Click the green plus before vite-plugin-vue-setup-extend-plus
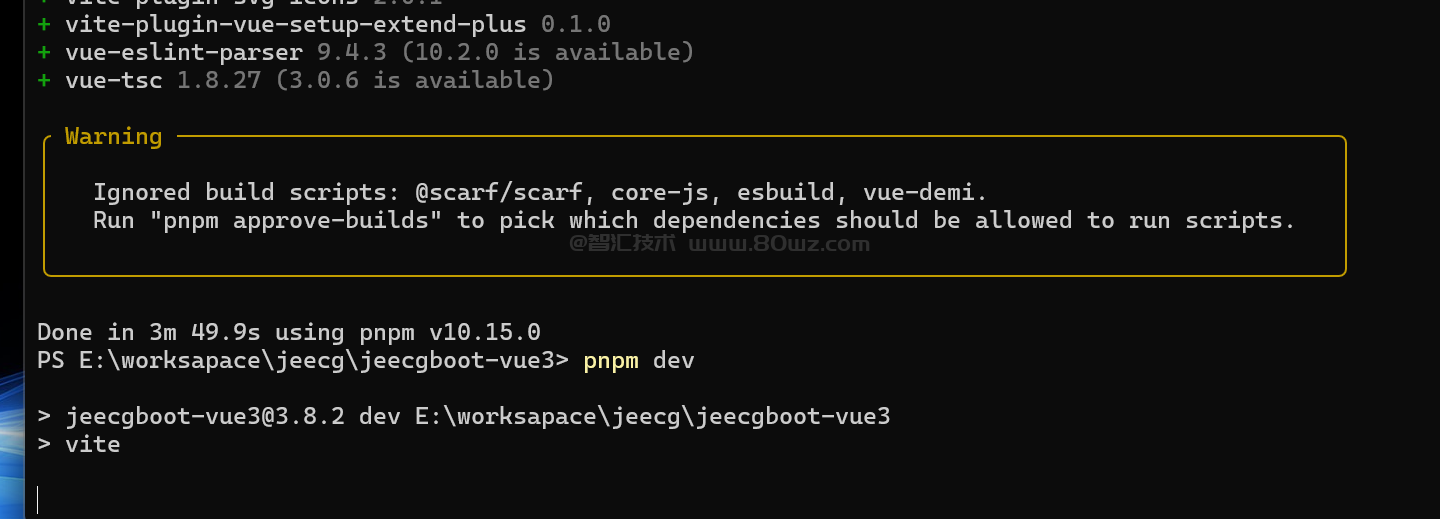 pyautogui.click(x=44, y=23)
